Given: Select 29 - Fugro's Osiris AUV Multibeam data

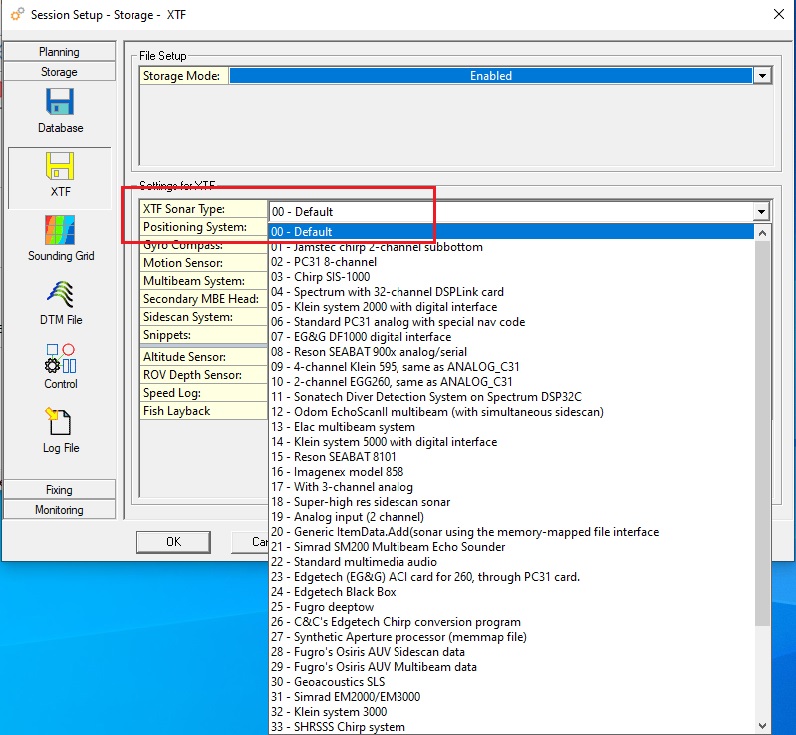Looking at the screenshot, I should (511, 666).
